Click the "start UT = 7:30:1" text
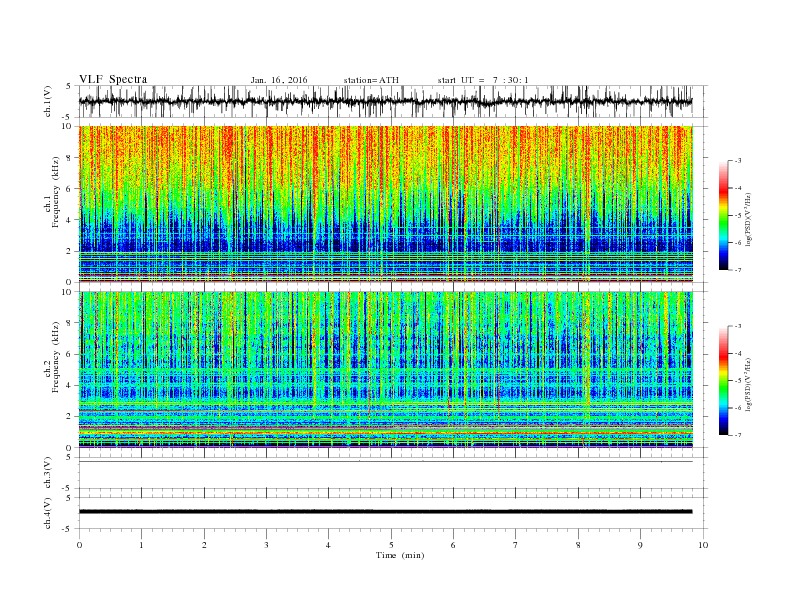This screenshot has width=792, height=612. 483,80
